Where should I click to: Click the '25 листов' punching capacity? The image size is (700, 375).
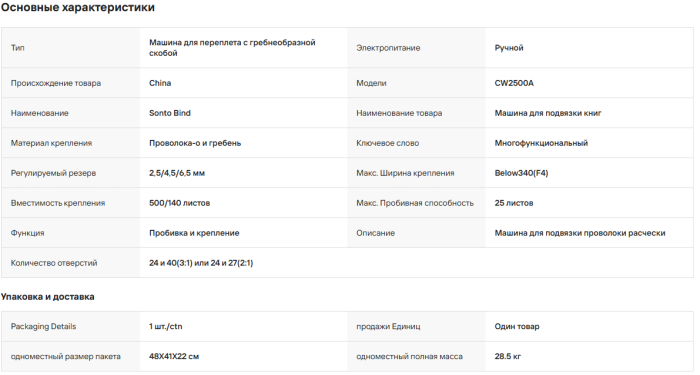point(514,203)
